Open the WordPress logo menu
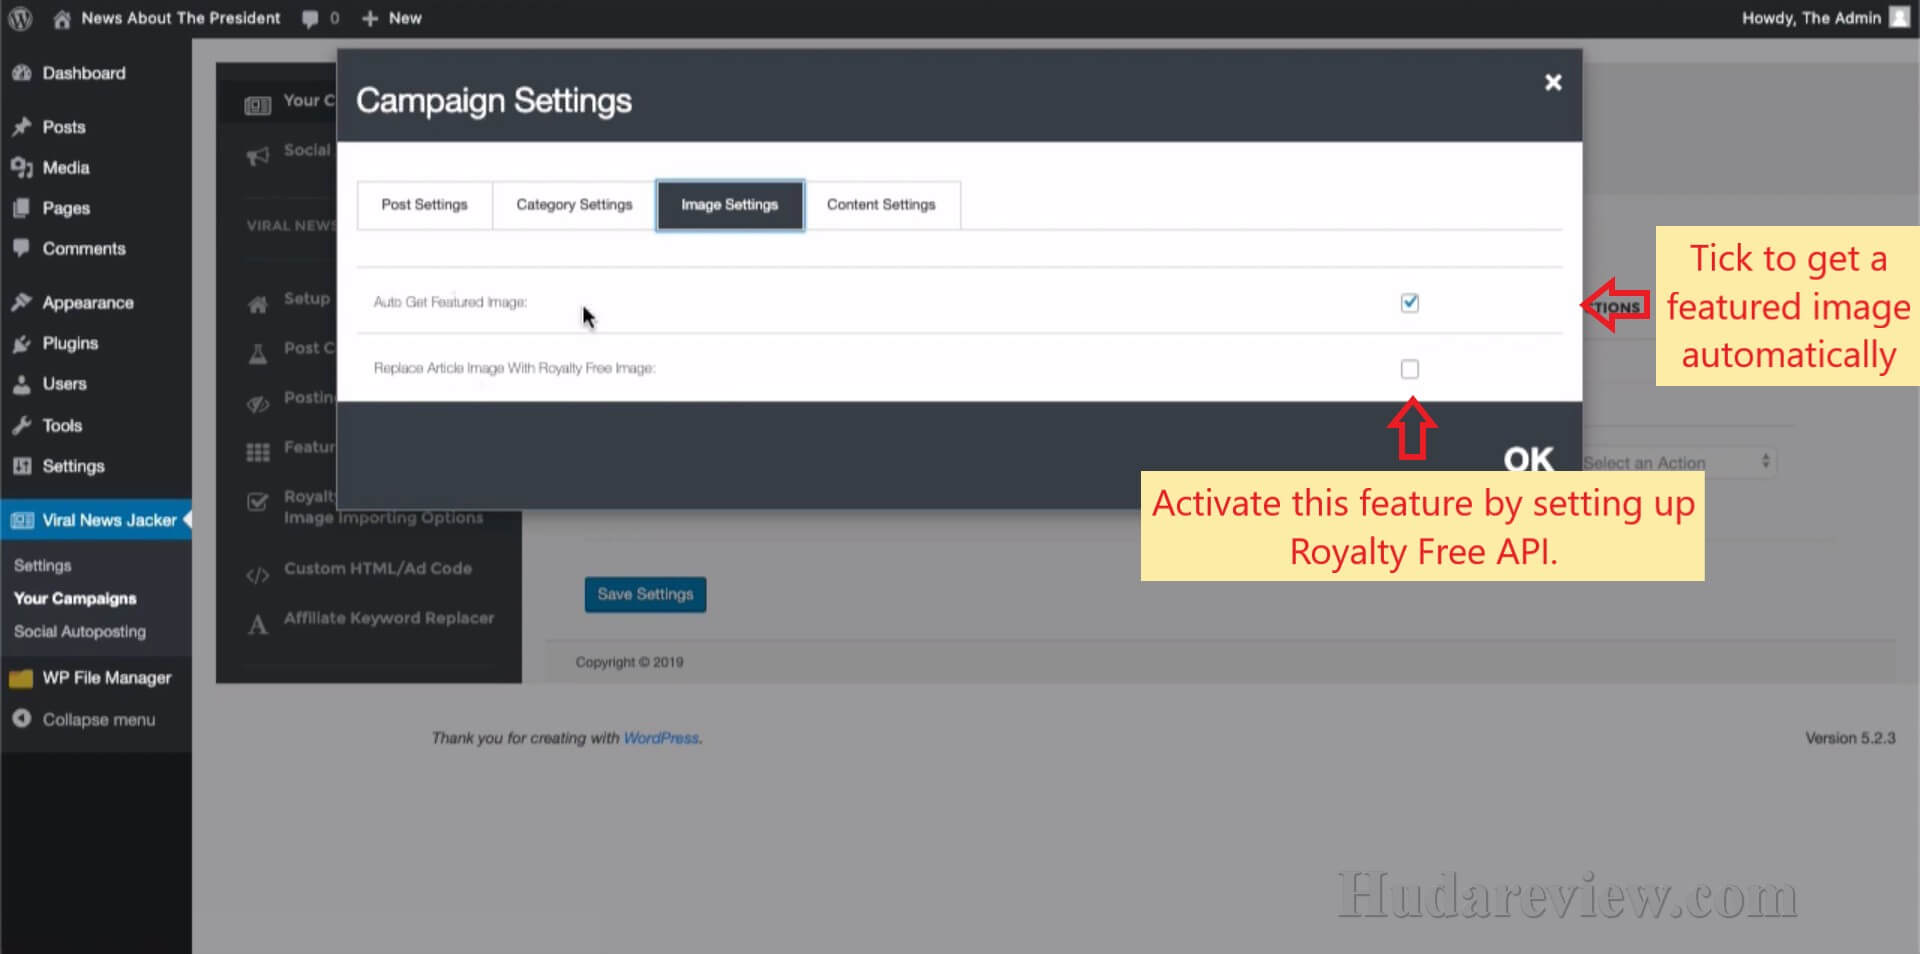1920x954 pixels. tap(20, 18)
